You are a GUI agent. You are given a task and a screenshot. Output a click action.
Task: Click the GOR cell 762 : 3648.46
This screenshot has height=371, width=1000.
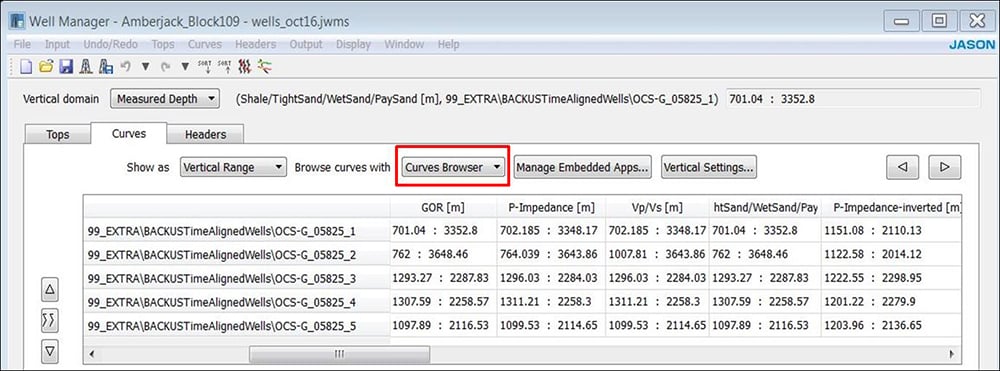(443, 254)
